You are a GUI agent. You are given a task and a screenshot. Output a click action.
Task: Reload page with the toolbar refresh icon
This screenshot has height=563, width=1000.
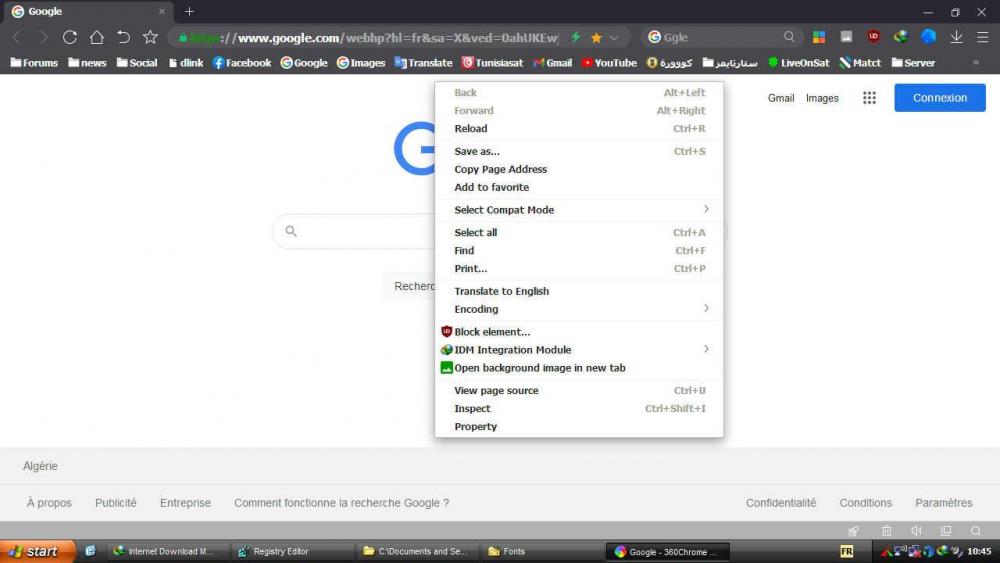pyautogui.click(x=70, y=38)
